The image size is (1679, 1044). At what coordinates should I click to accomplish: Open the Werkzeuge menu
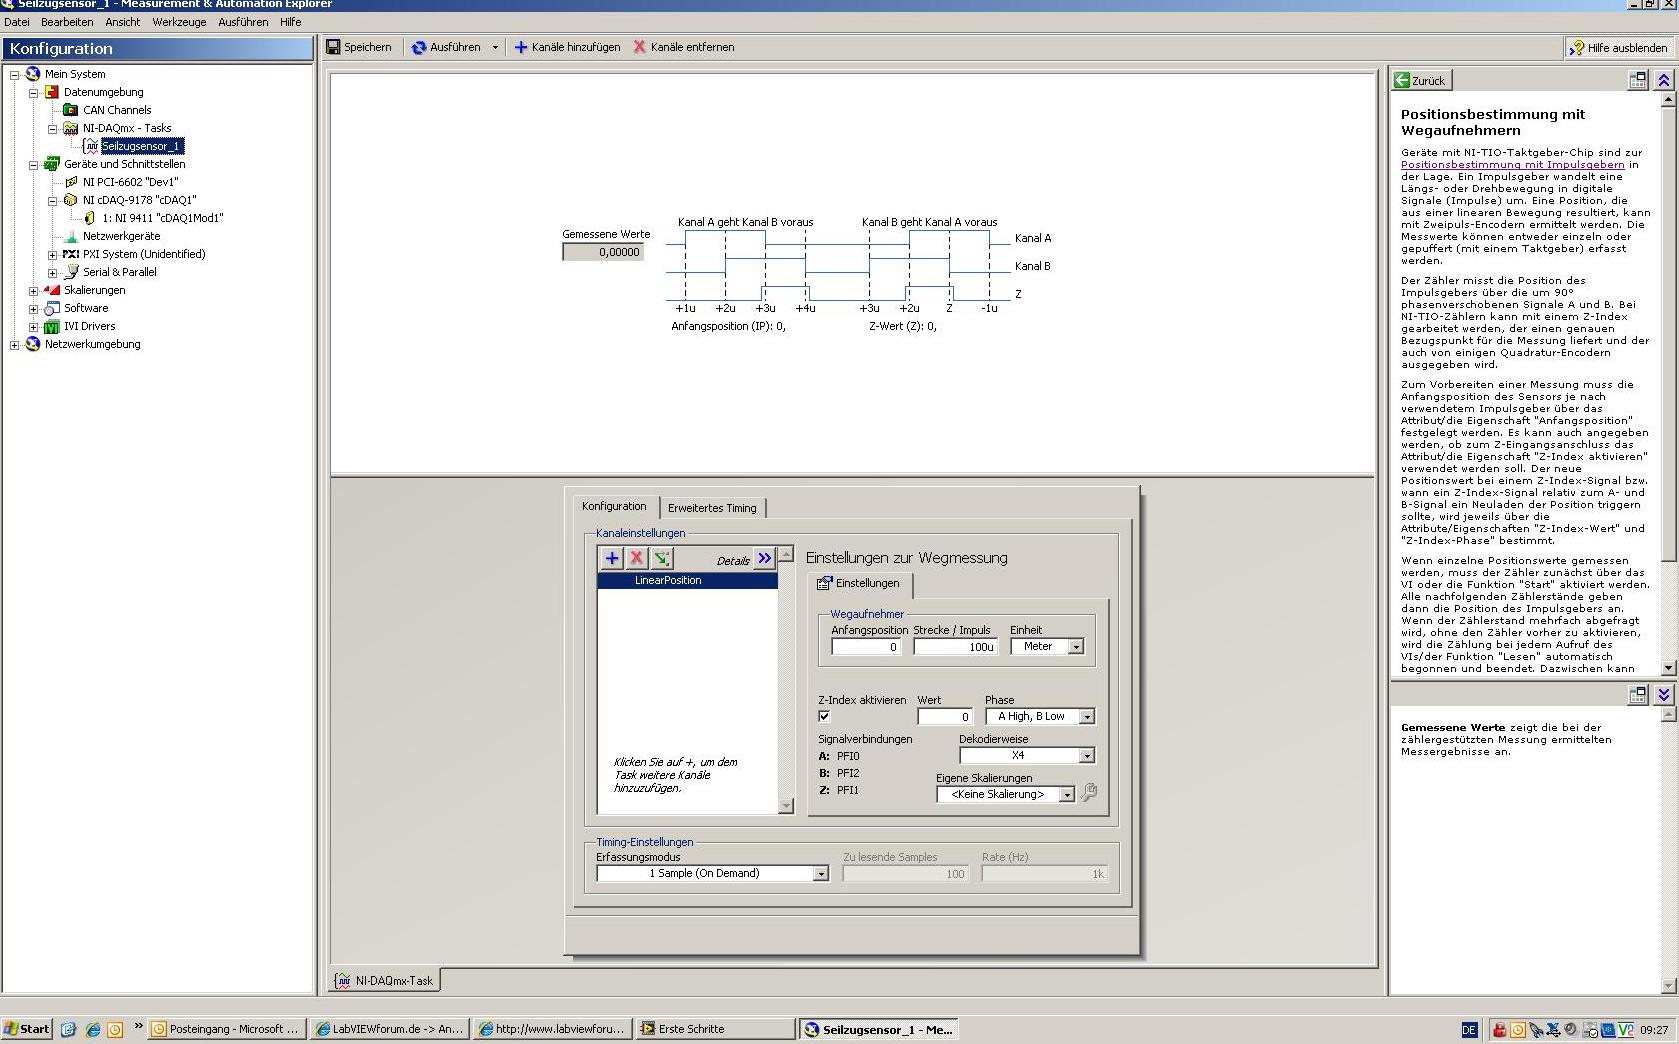coord(179,22)
